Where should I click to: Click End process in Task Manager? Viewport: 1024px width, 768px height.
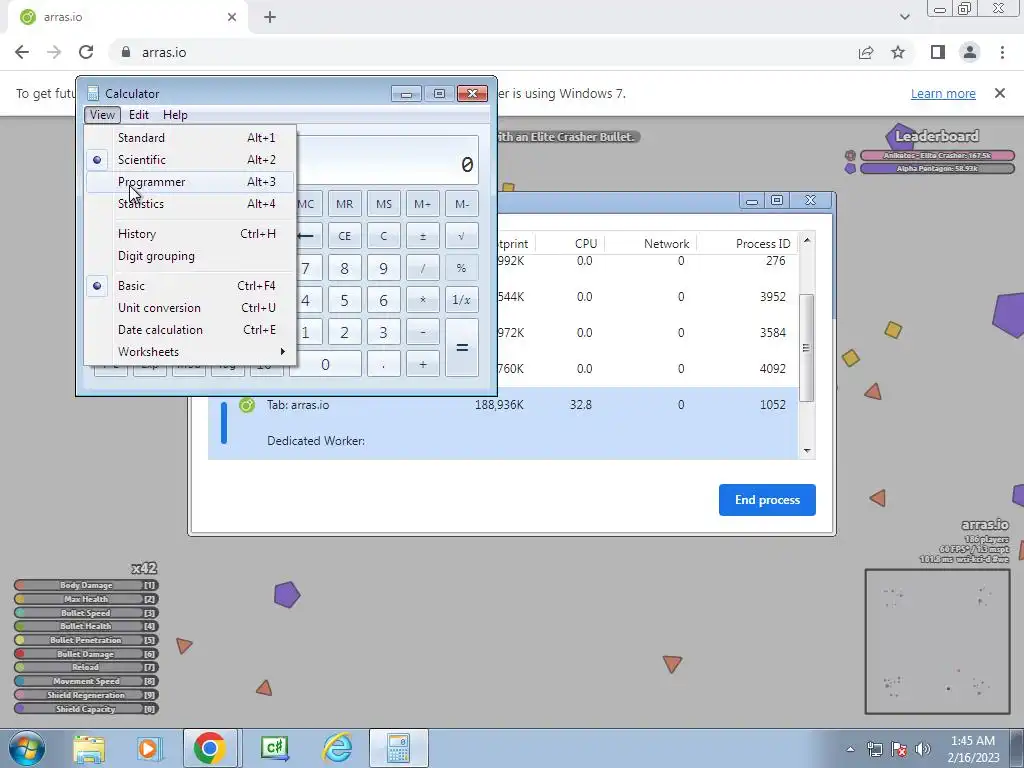click(x=767, y=500)
